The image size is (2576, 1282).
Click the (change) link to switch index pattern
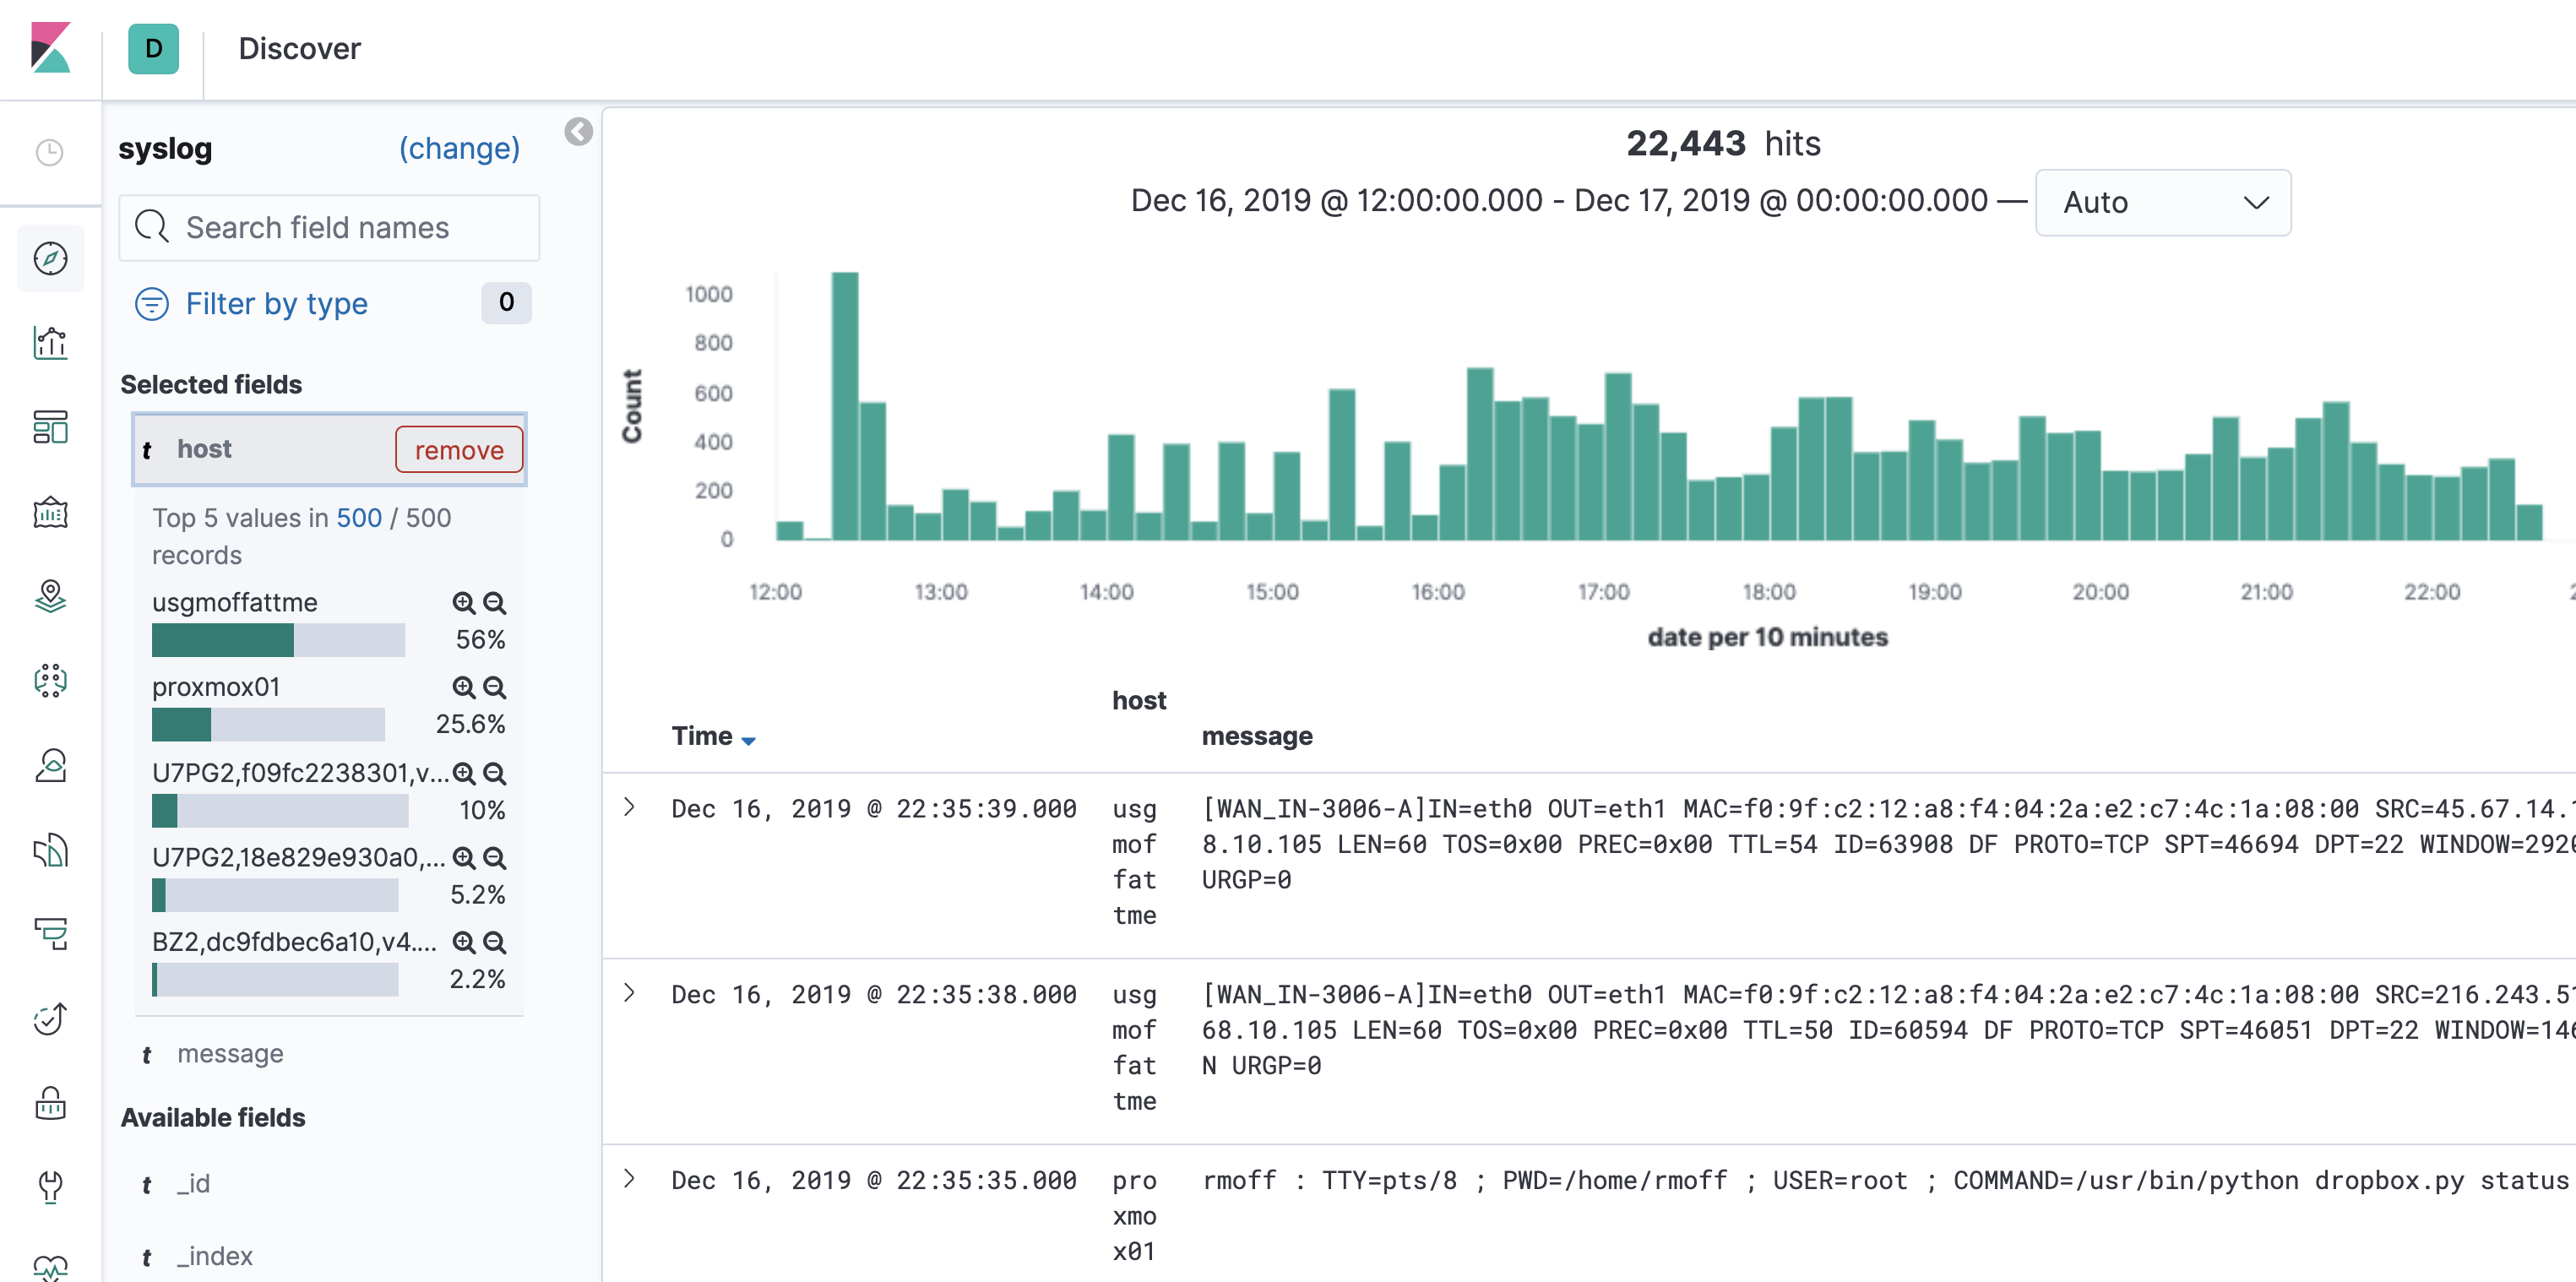[x=459, y=148]
